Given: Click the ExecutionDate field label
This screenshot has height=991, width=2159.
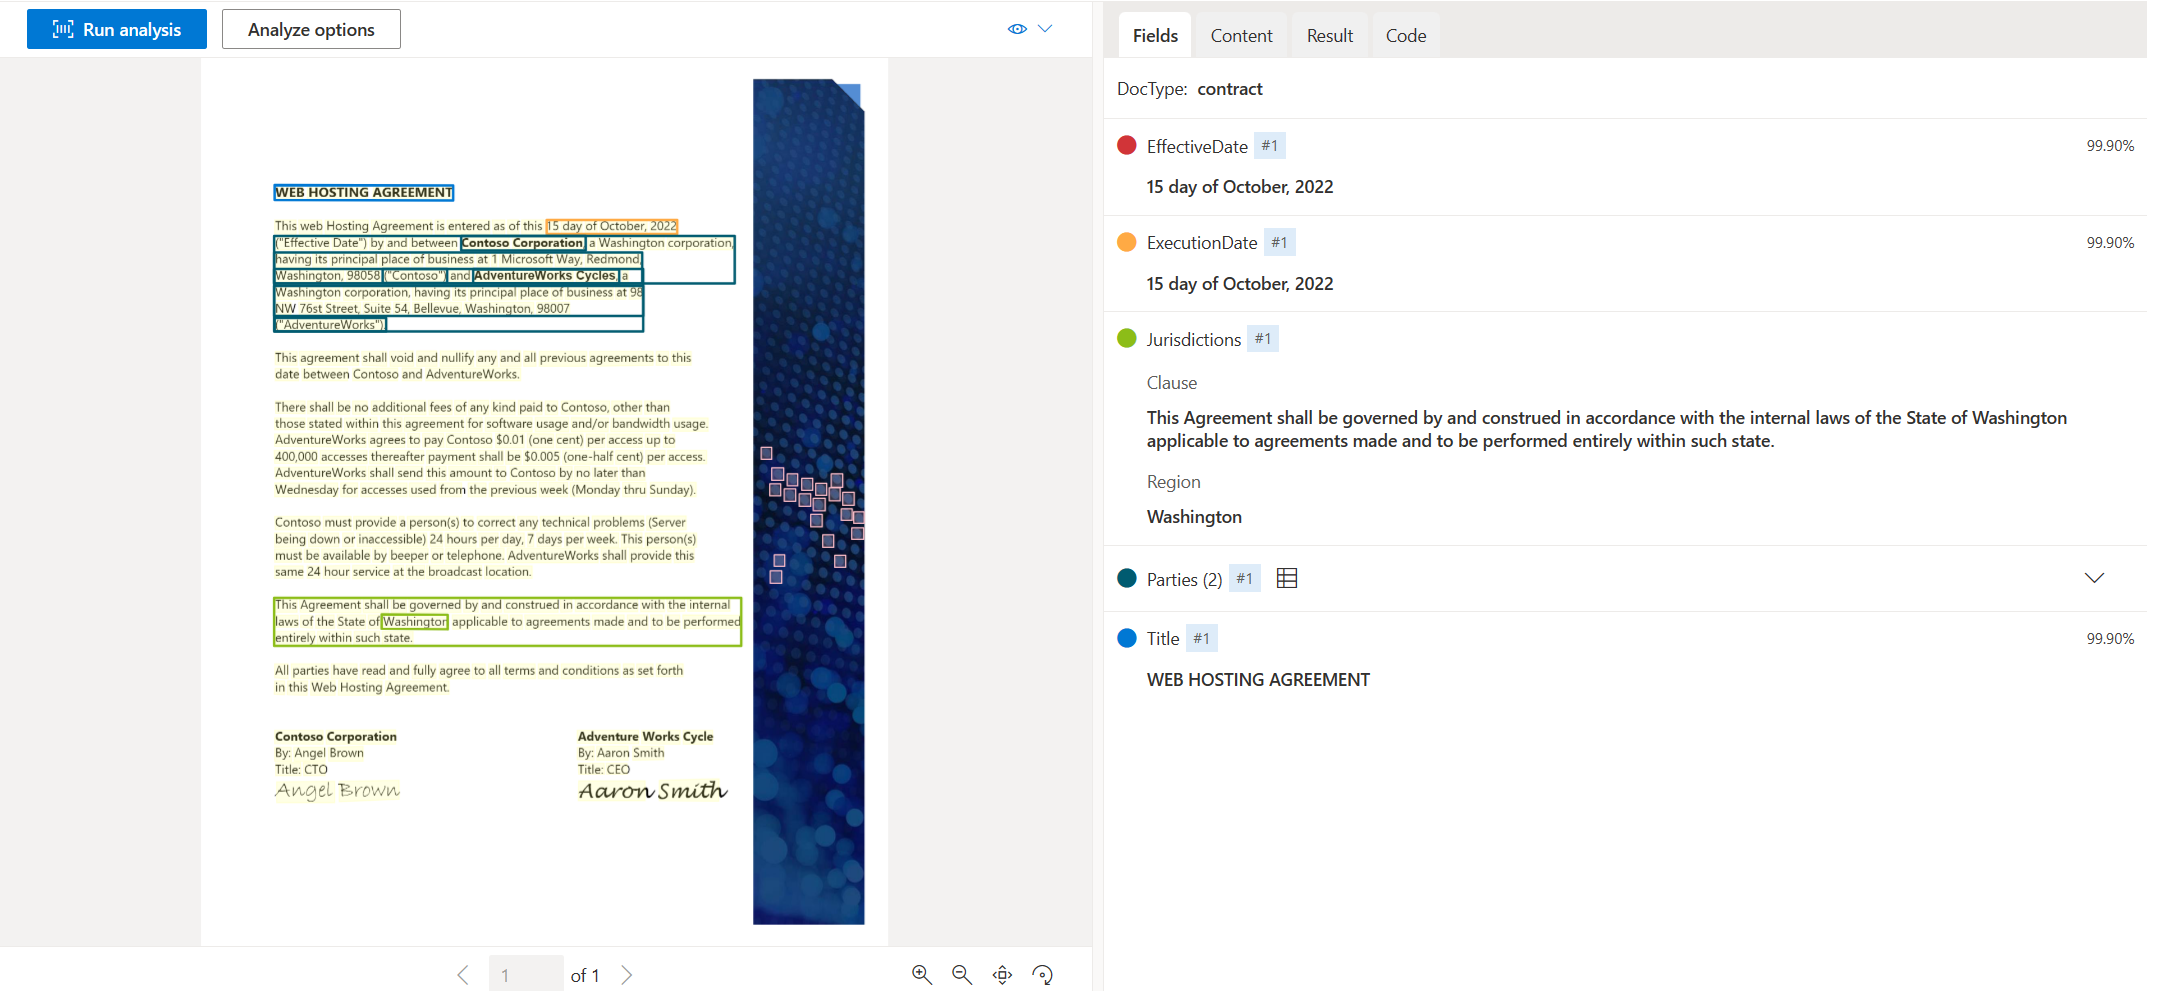Looking at the screenshot, I should [1202, 243].
